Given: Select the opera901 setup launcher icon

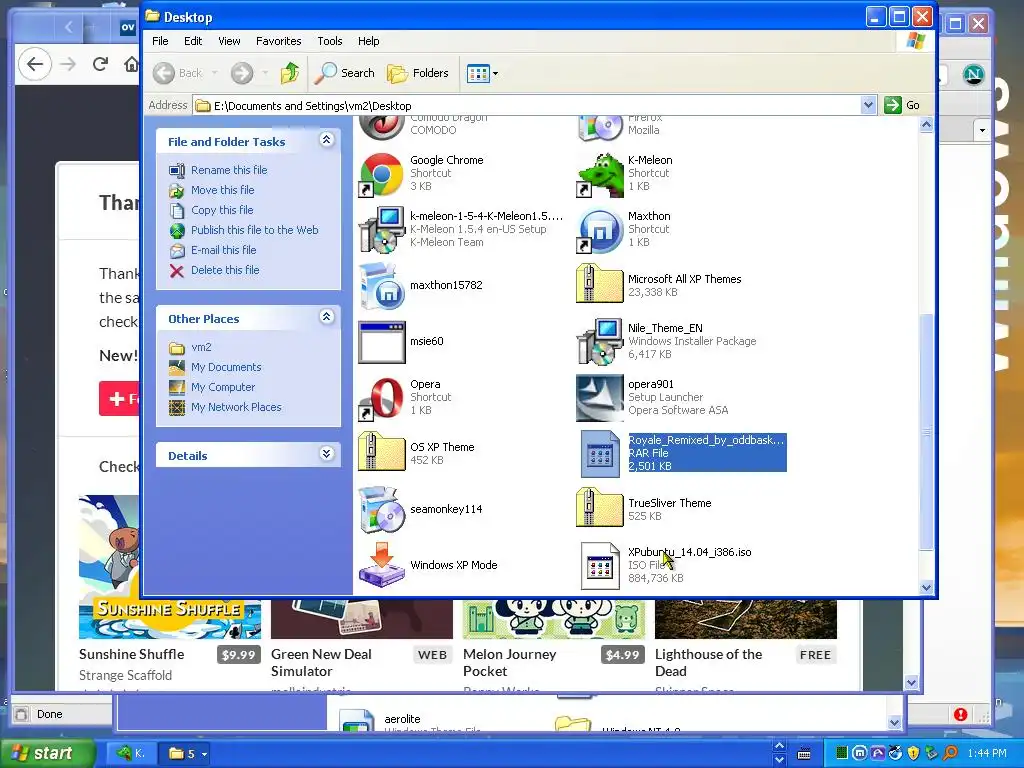Looking at the screenshot, I should (600, 398).
